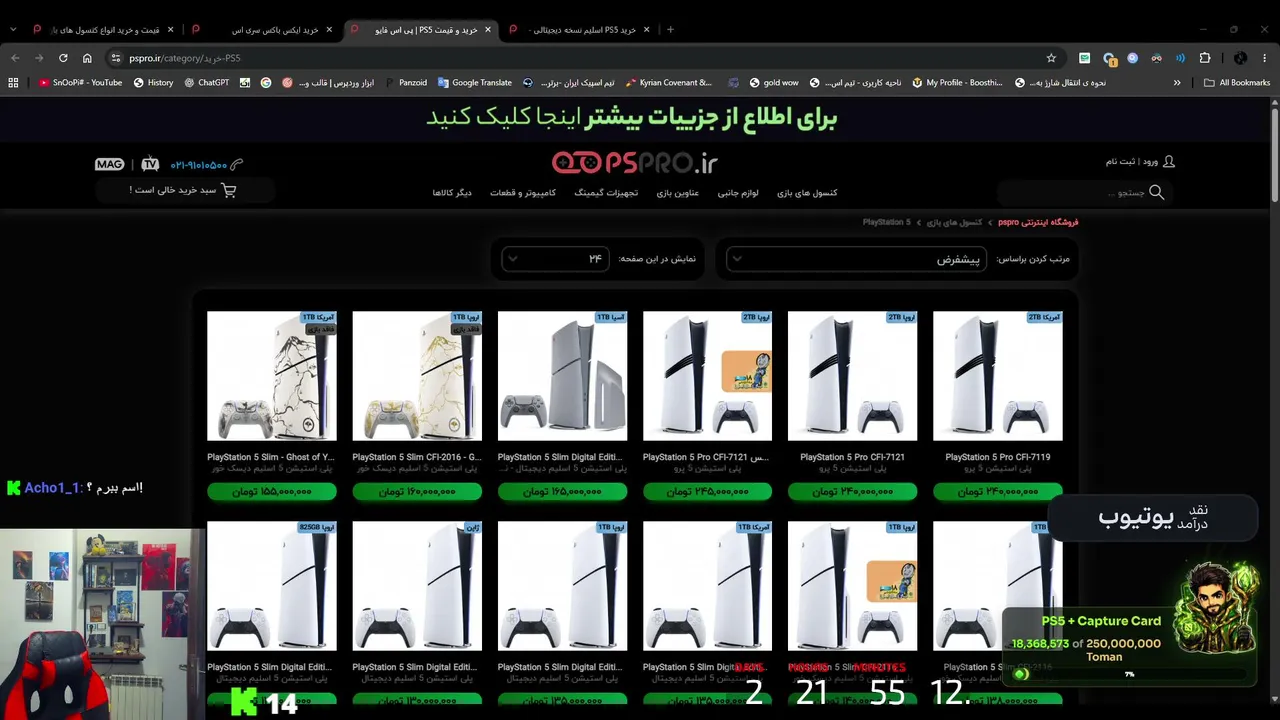Open the لوازم جانبی navigation menu
Screen dimensions: 1280x720
pos(738,193)
